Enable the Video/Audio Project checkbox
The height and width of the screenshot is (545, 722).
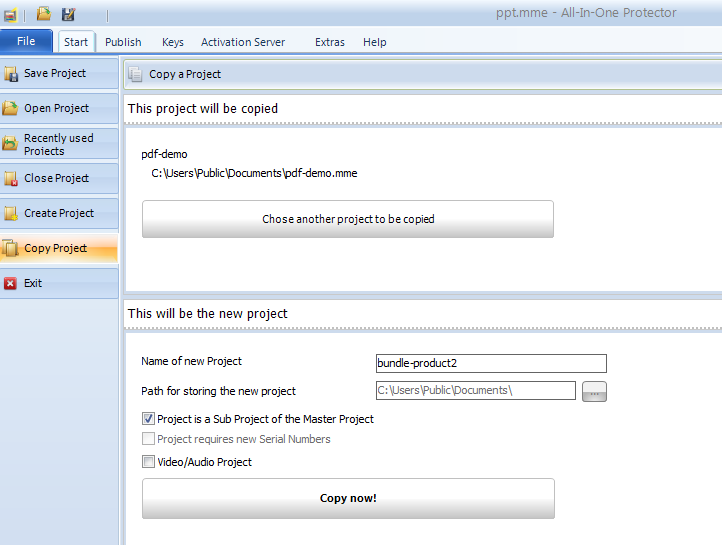pos(149,462)
